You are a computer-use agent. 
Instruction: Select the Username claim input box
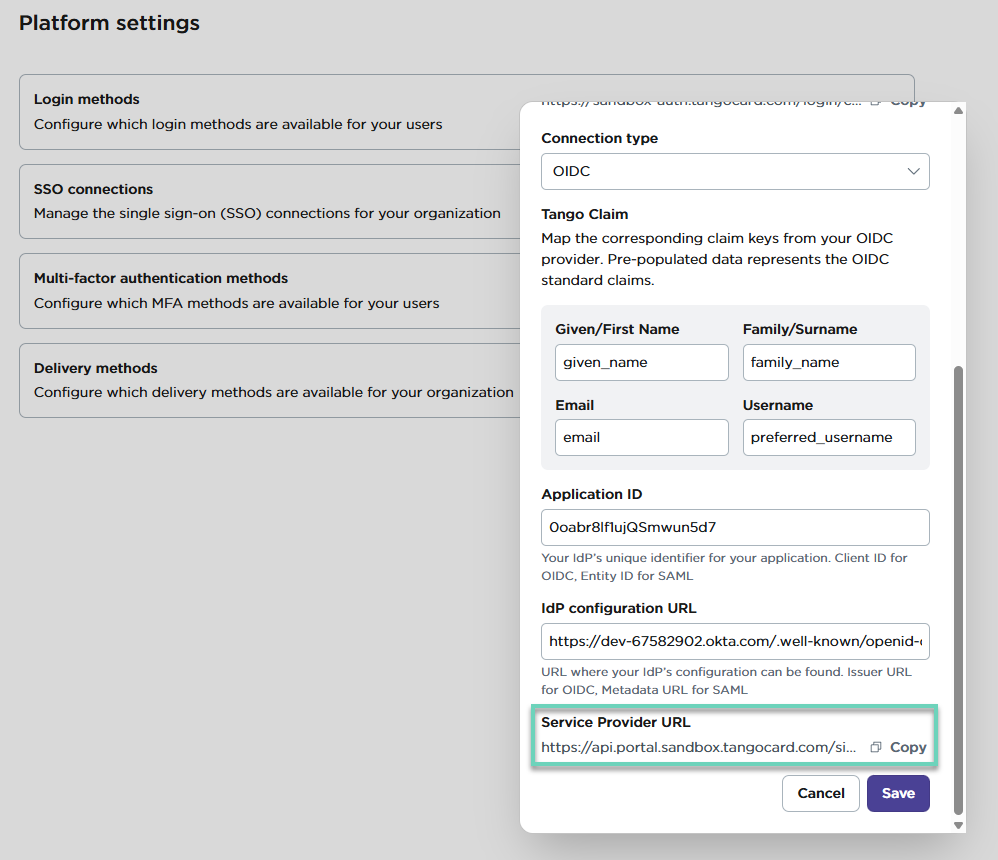[x=828, y=437]
